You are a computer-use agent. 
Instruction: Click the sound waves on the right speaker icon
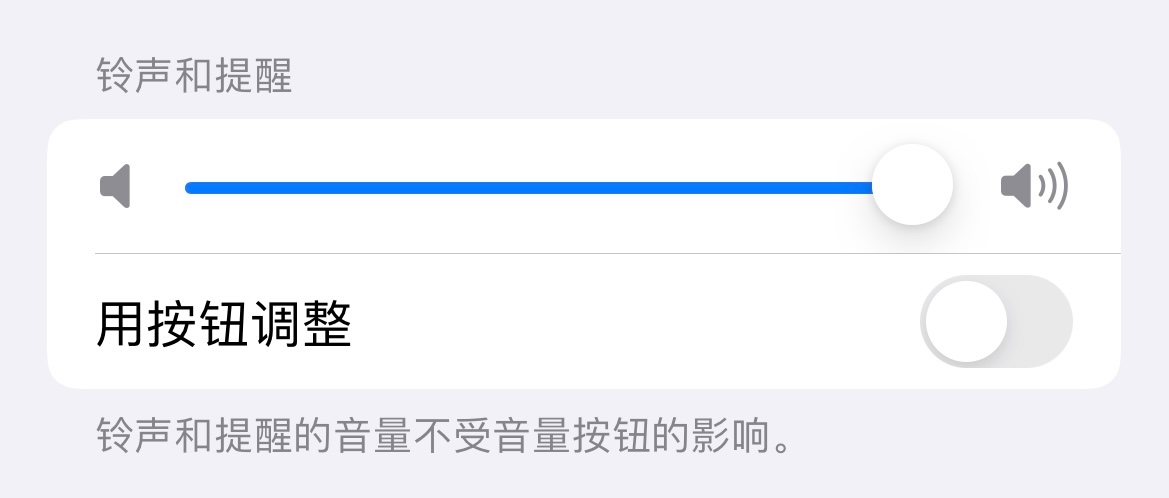click(1054, 186)
